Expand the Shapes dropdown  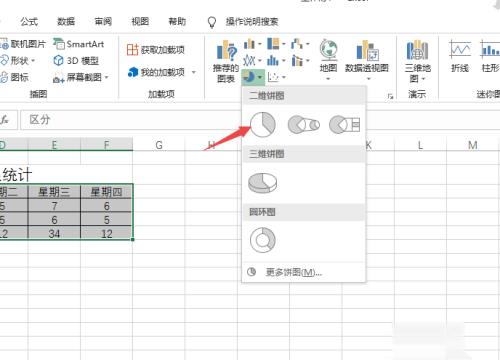point(33,61)
